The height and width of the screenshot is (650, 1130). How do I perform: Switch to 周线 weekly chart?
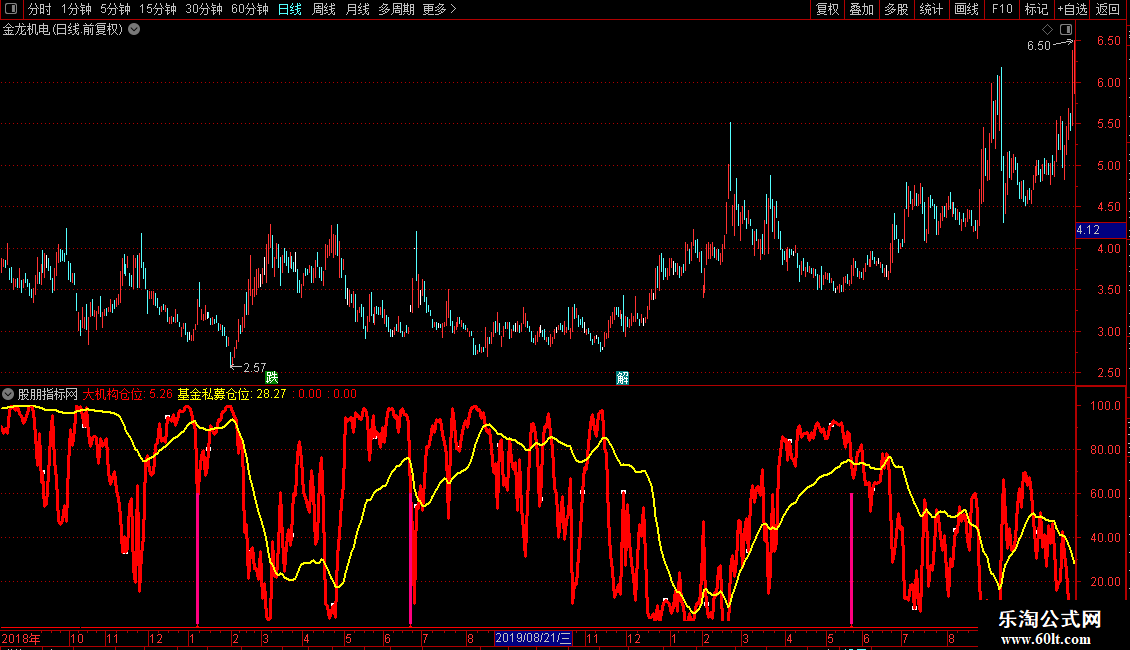point(324,9)
